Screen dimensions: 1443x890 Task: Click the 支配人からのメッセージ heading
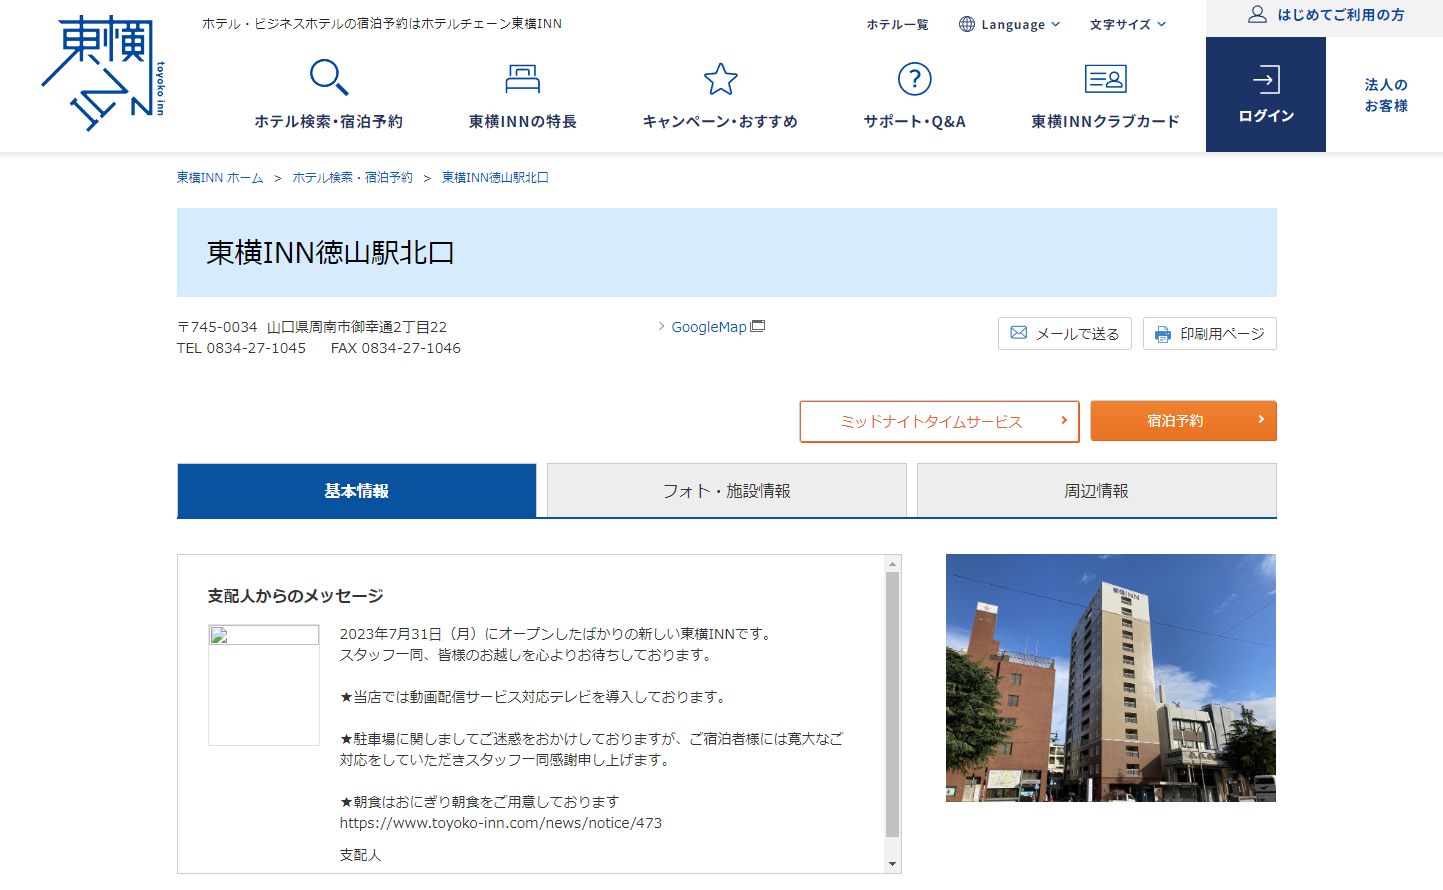295,596
